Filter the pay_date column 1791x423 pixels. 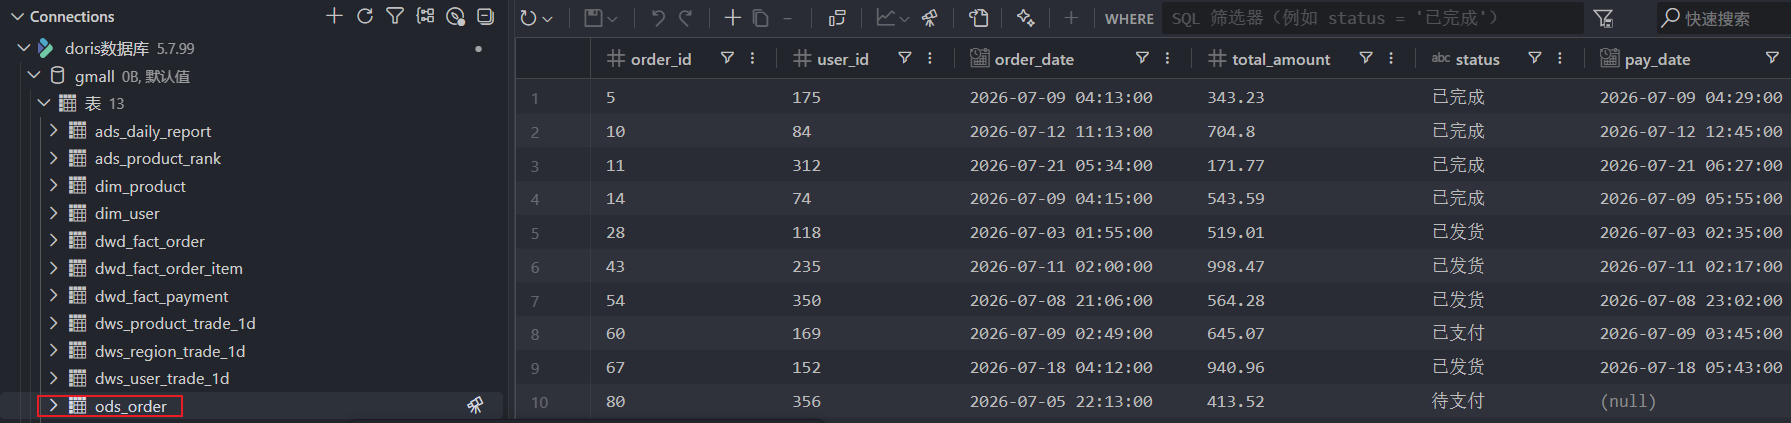coord(1772,58)
